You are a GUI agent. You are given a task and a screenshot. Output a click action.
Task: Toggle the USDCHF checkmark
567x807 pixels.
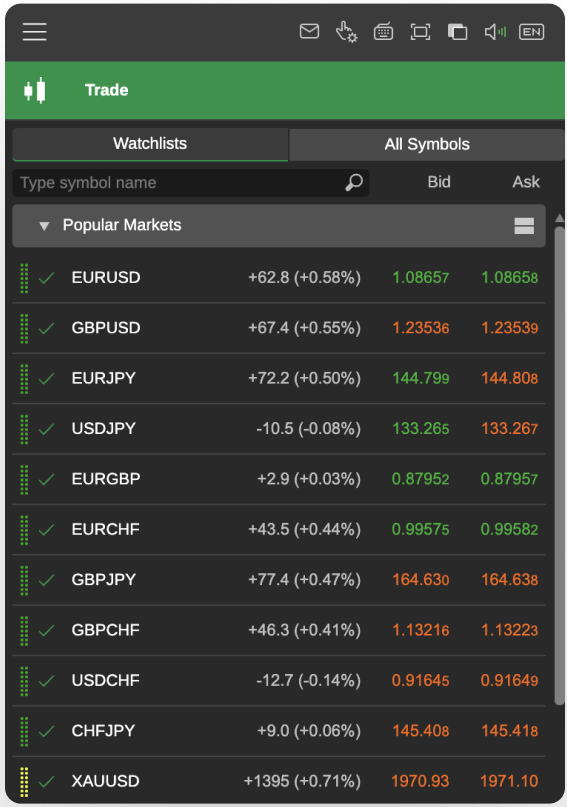(x=47, y=681)
